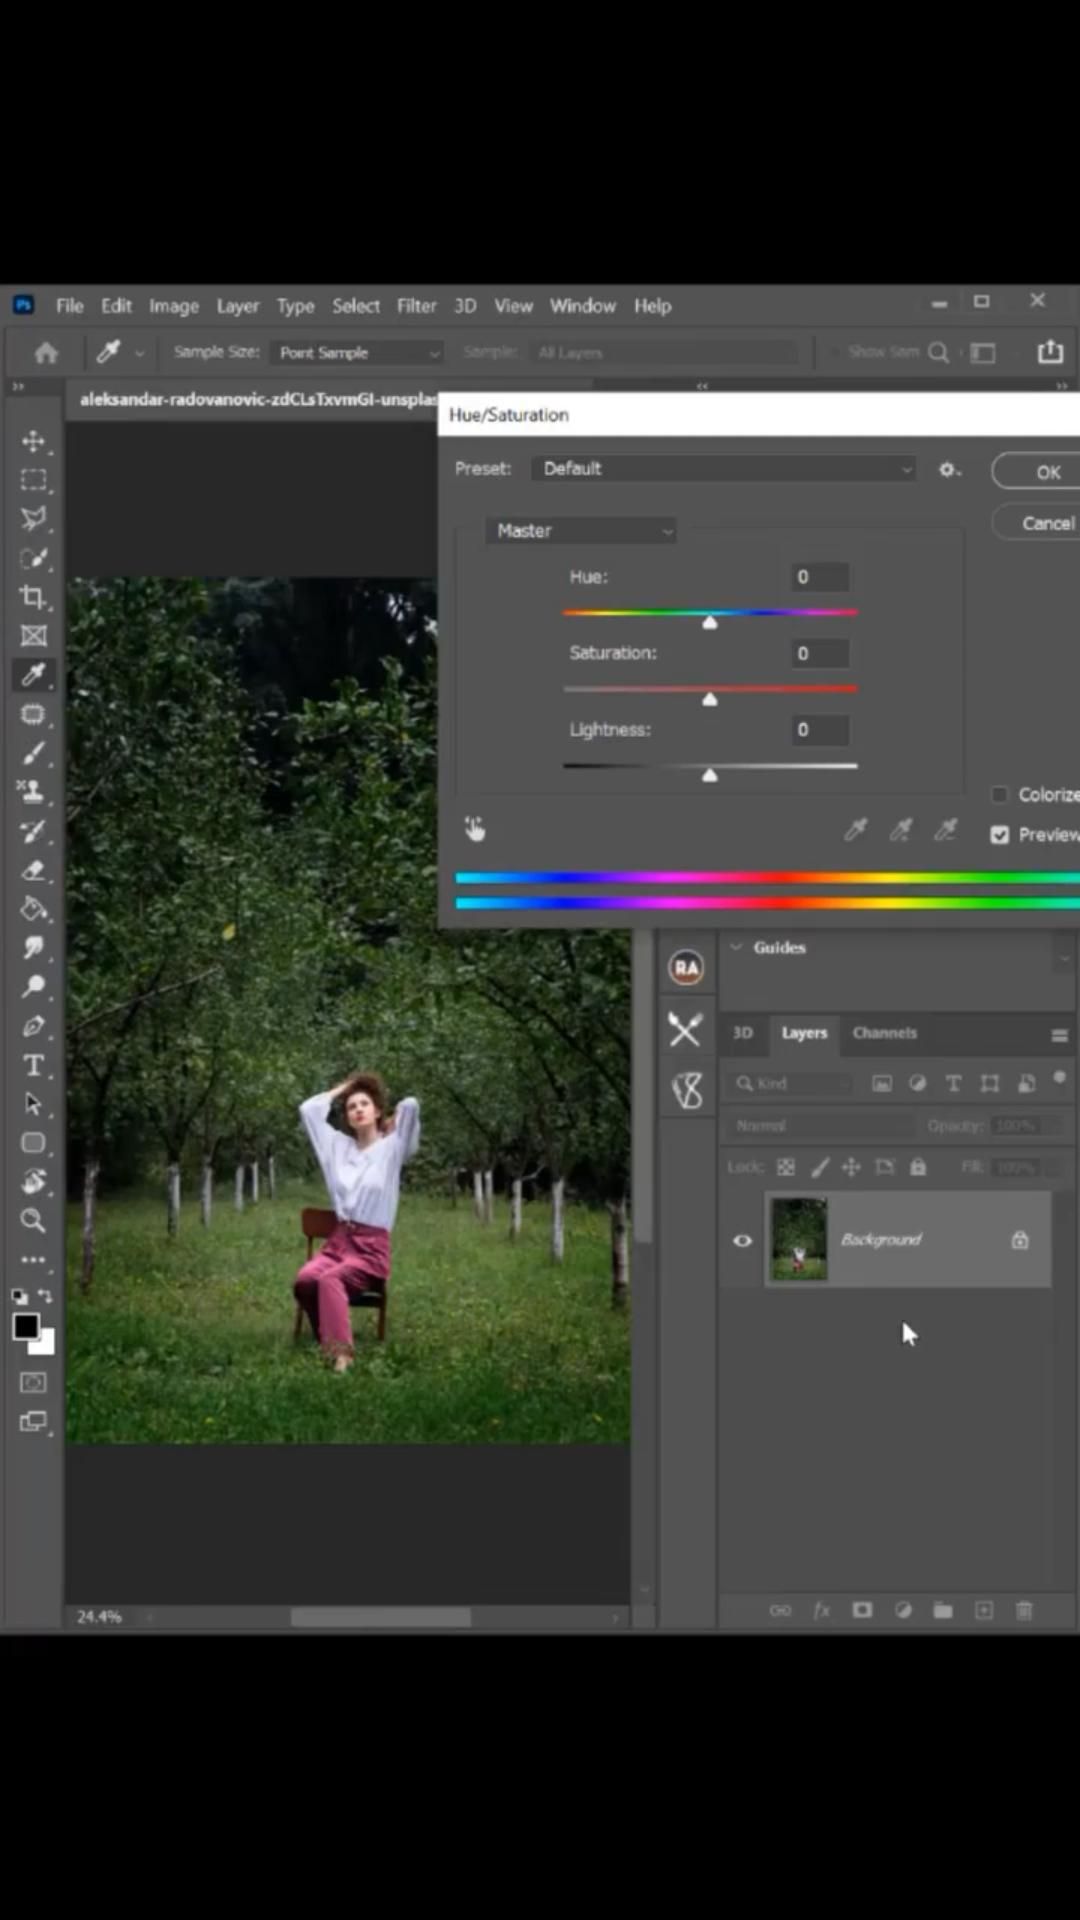Viewport: 1080px width, 1920px height.
Task: Select the Frame tool
Action: pos(33,636)
